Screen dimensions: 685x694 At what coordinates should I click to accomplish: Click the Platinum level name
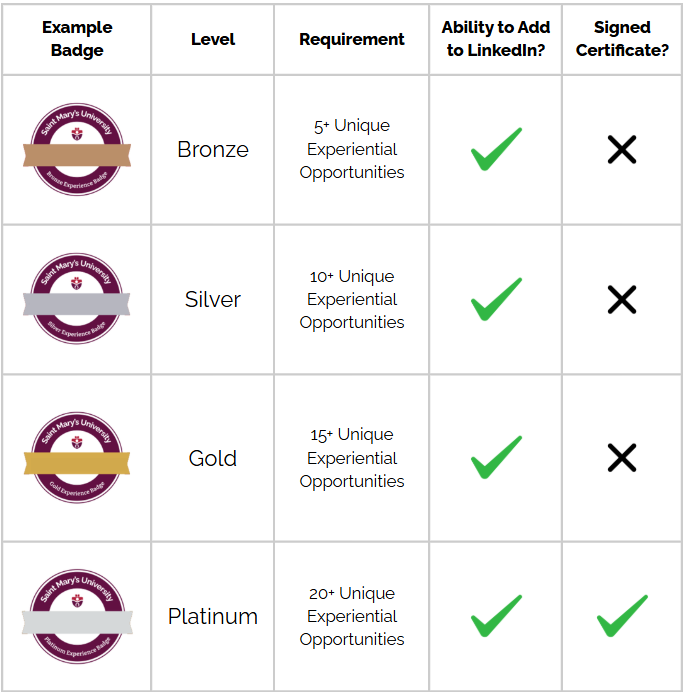(213, 616)
